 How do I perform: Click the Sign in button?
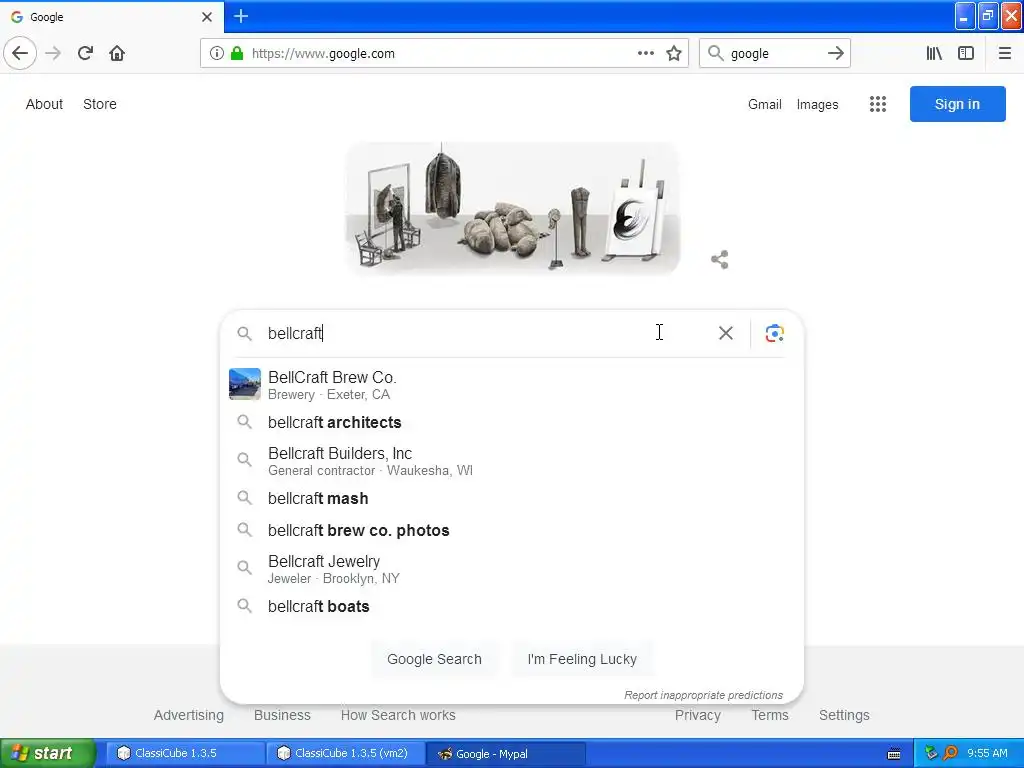click(957, 104)
